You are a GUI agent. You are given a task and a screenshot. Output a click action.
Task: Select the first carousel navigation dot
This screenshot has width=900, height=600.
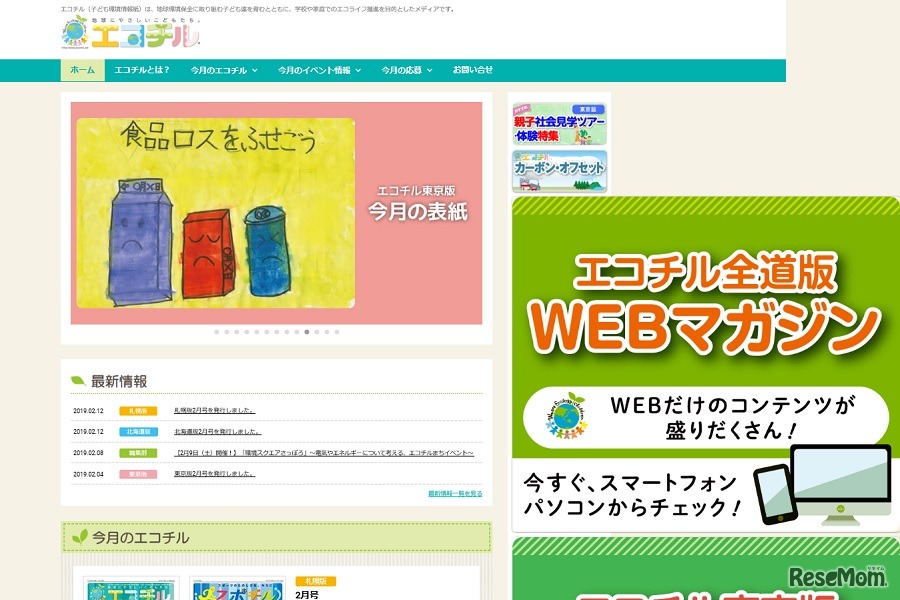pyautogui.click(x=217, y=331)
